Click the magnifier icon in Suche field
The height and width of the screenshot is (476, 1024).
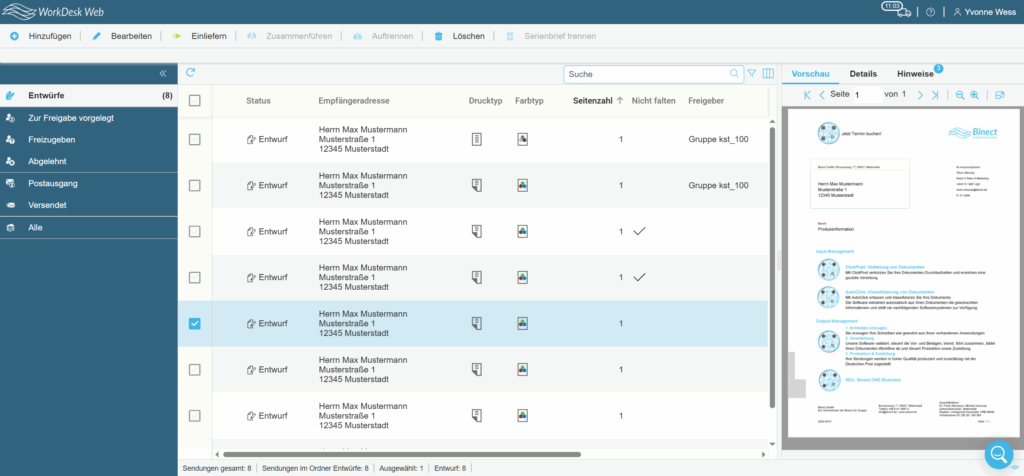735,74
